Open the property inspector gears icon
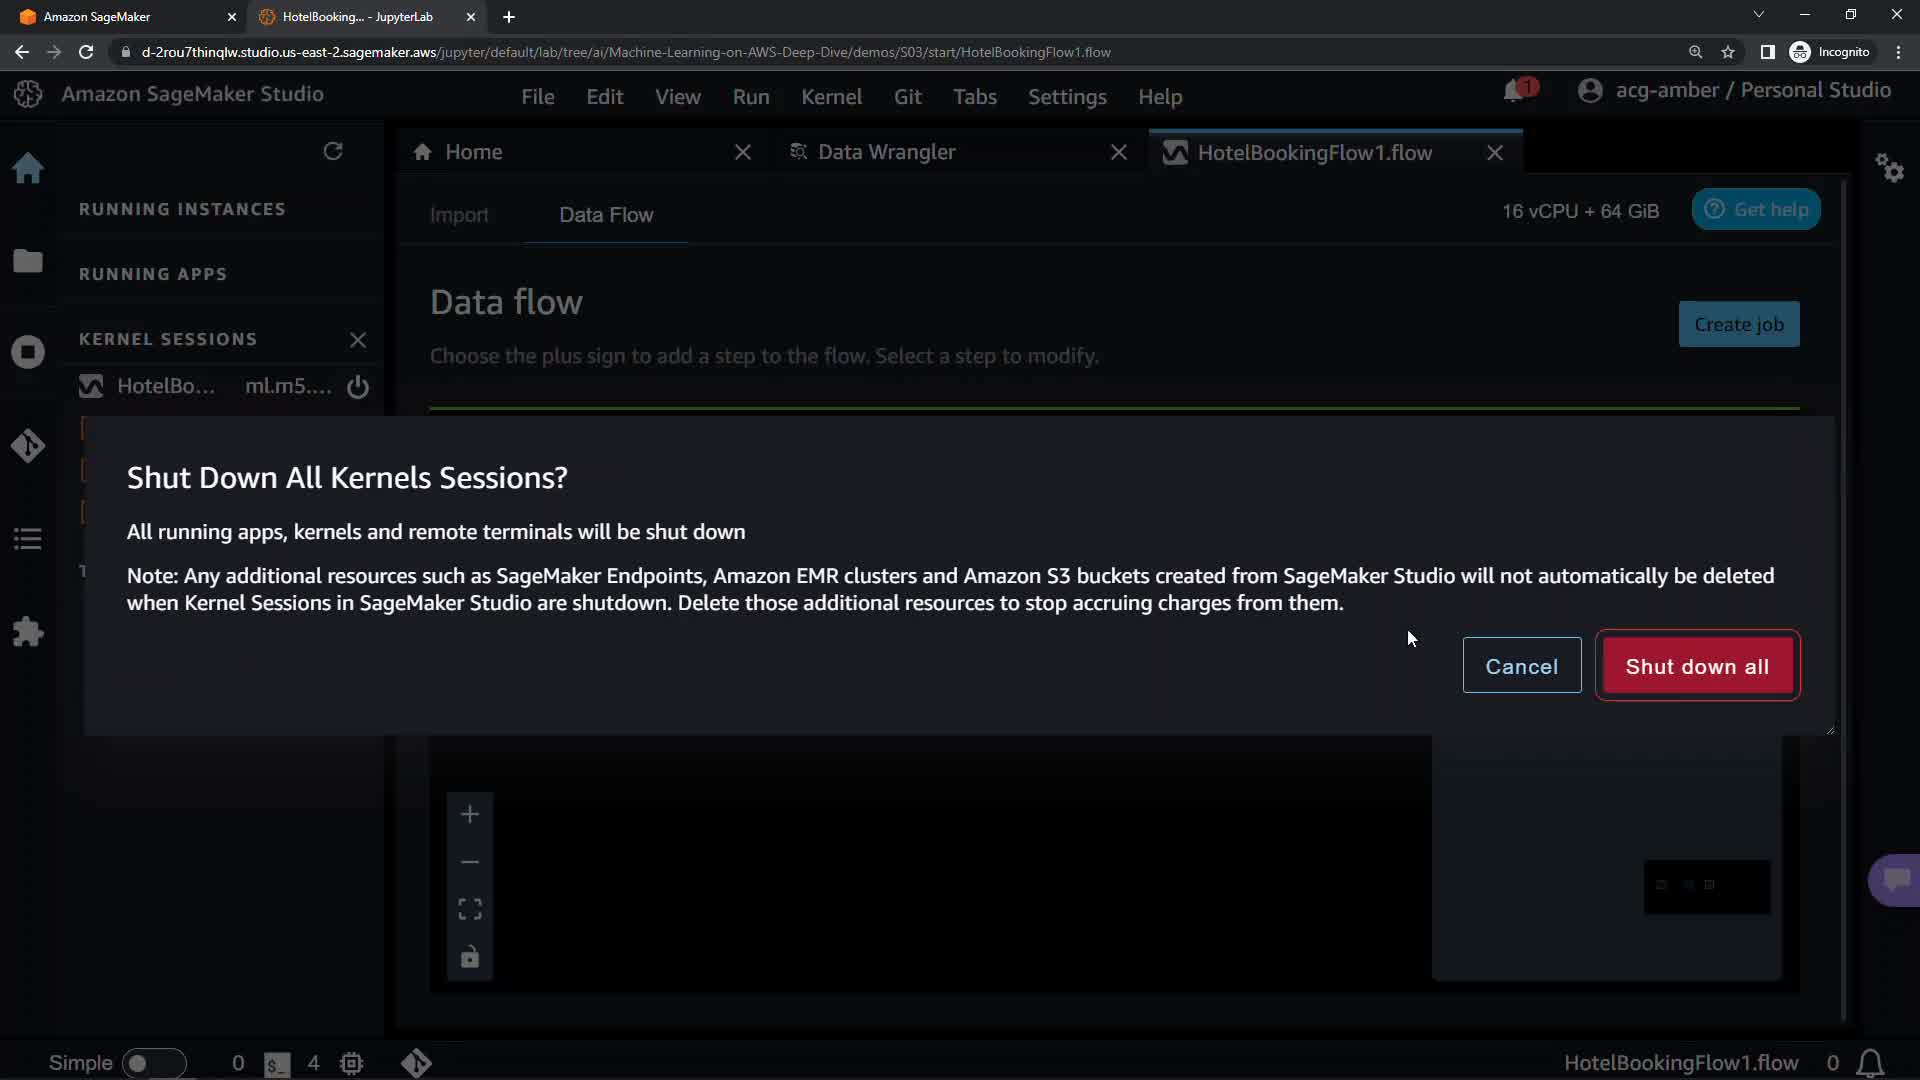The width and height of the screenshot is (1920, 1080). [1889, 168]
